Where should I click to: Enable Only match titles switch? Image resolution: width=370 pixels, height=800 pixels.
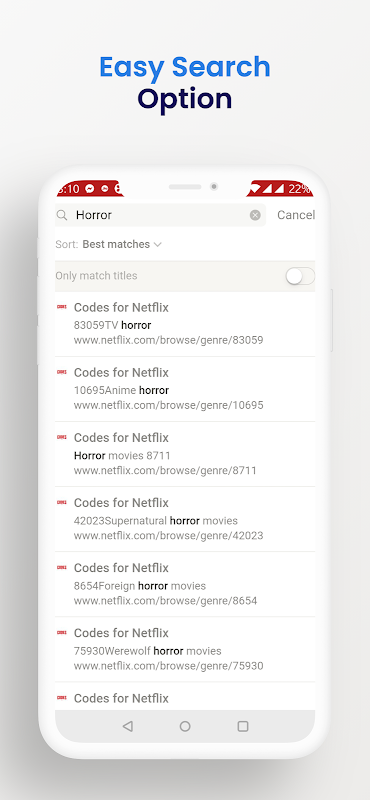[300, 276]
